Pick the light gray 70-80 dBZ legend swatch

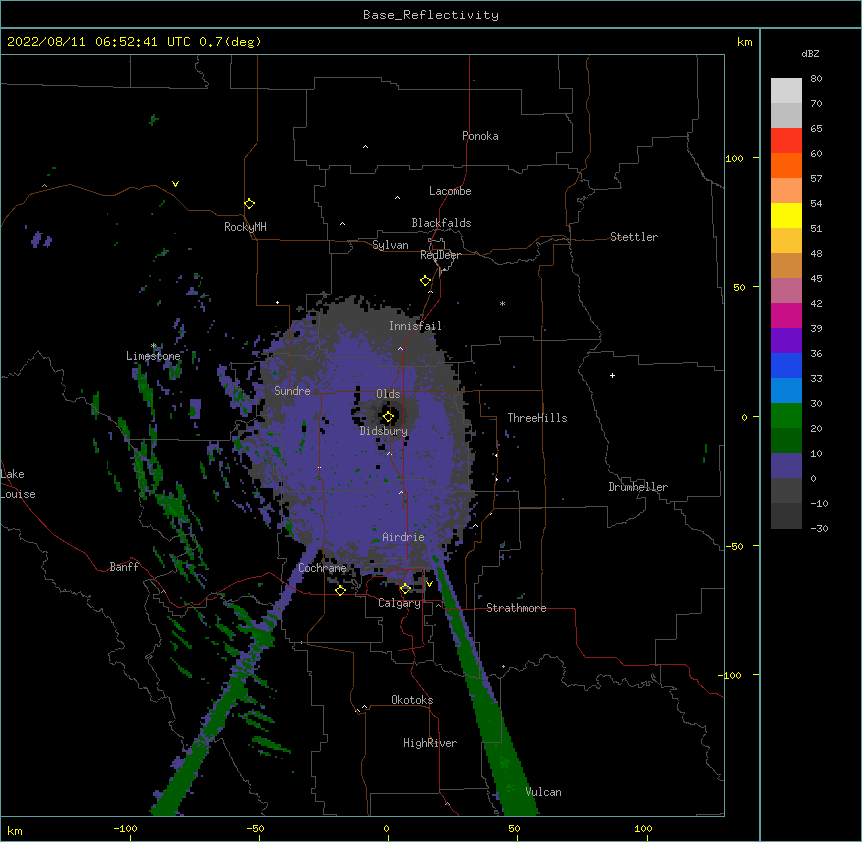(786, 91)
